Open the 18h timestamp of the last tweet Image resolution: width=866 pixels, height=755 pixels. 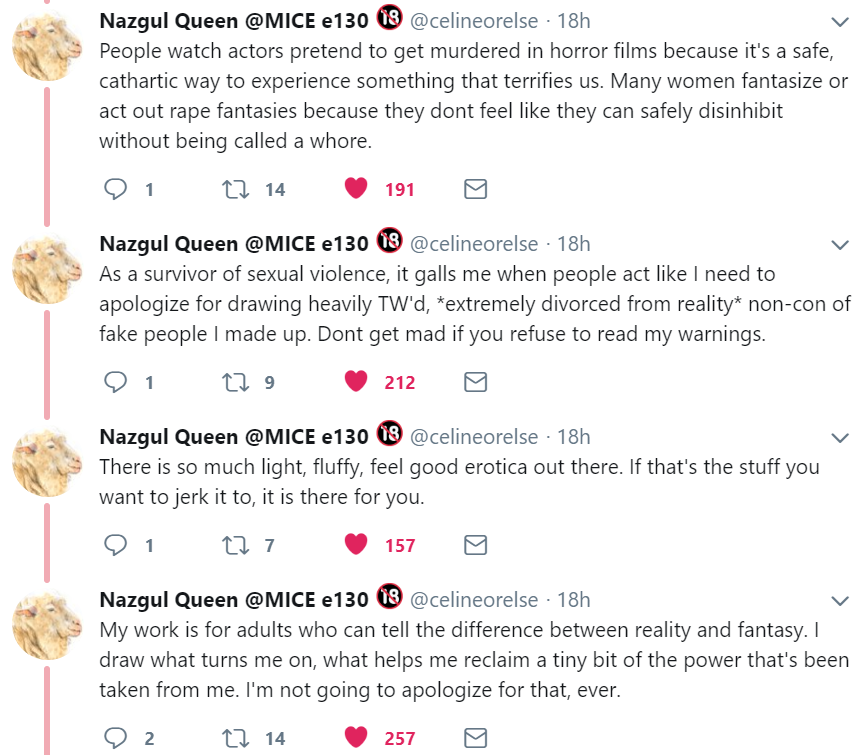574,601
